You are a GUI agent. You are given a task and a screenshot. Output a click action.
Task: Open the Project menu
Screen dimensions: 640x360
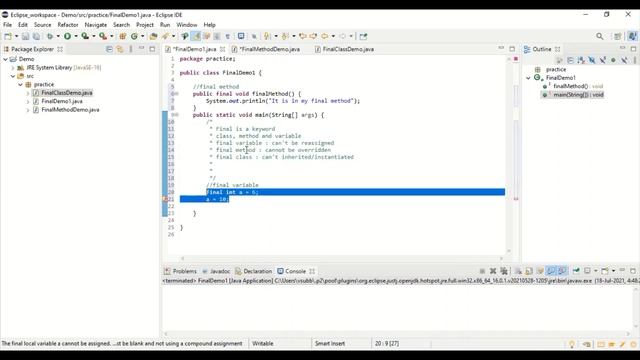[x=144, y=25]
